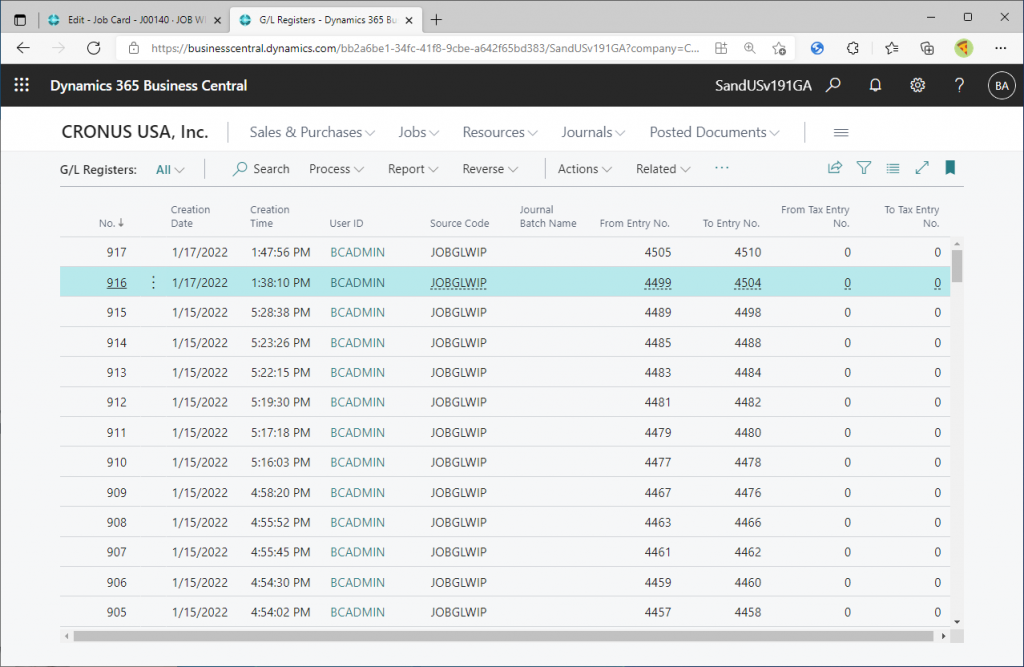Open the hamburger navigation menu icon
1024x667 pixels.
point(841,133)
